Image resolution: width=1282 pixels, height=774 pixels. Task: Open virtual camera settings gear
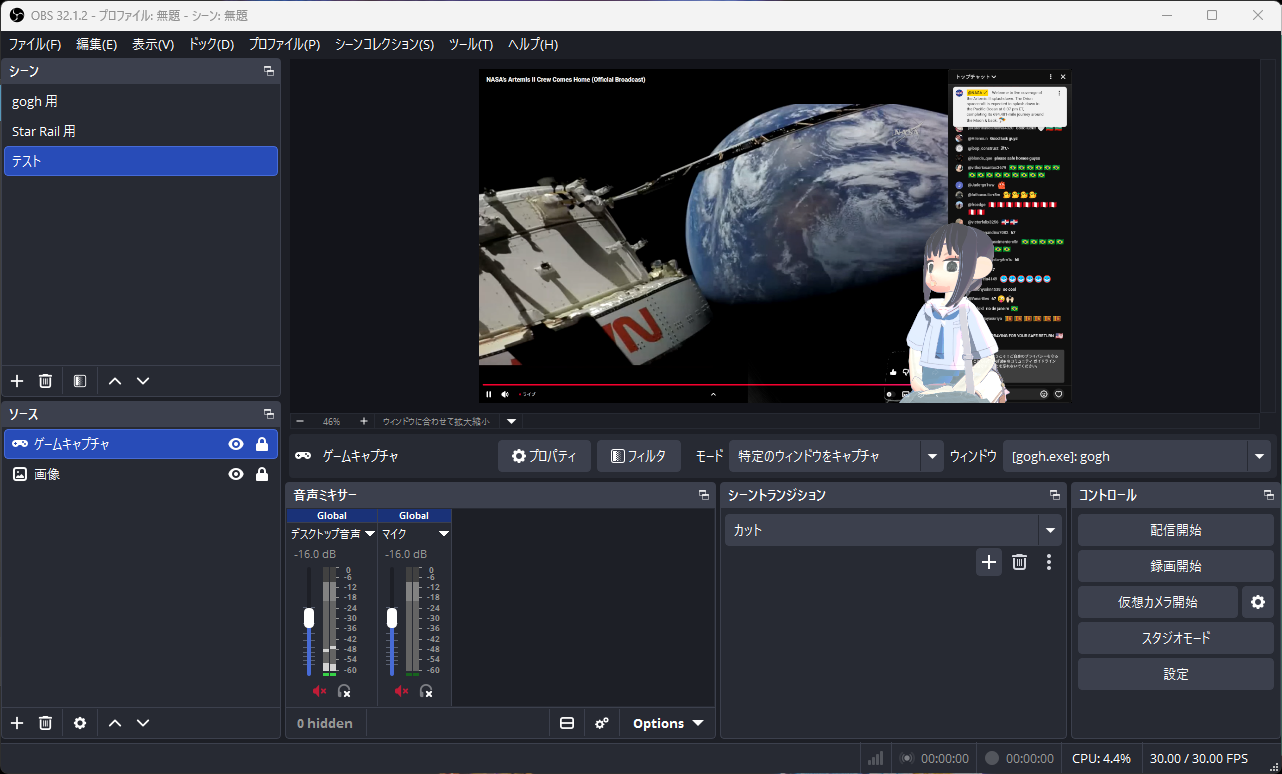[1258, 602]
